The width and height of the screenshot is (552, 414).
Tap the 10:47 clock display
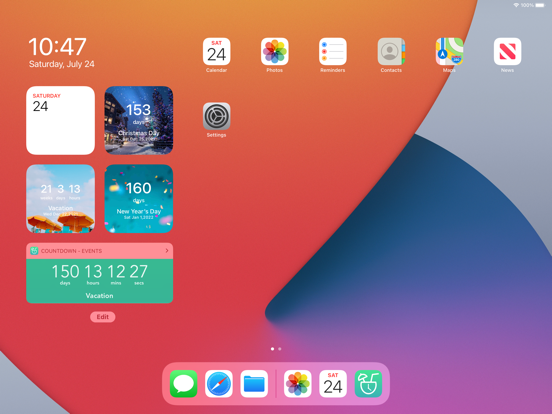point(57,46)
